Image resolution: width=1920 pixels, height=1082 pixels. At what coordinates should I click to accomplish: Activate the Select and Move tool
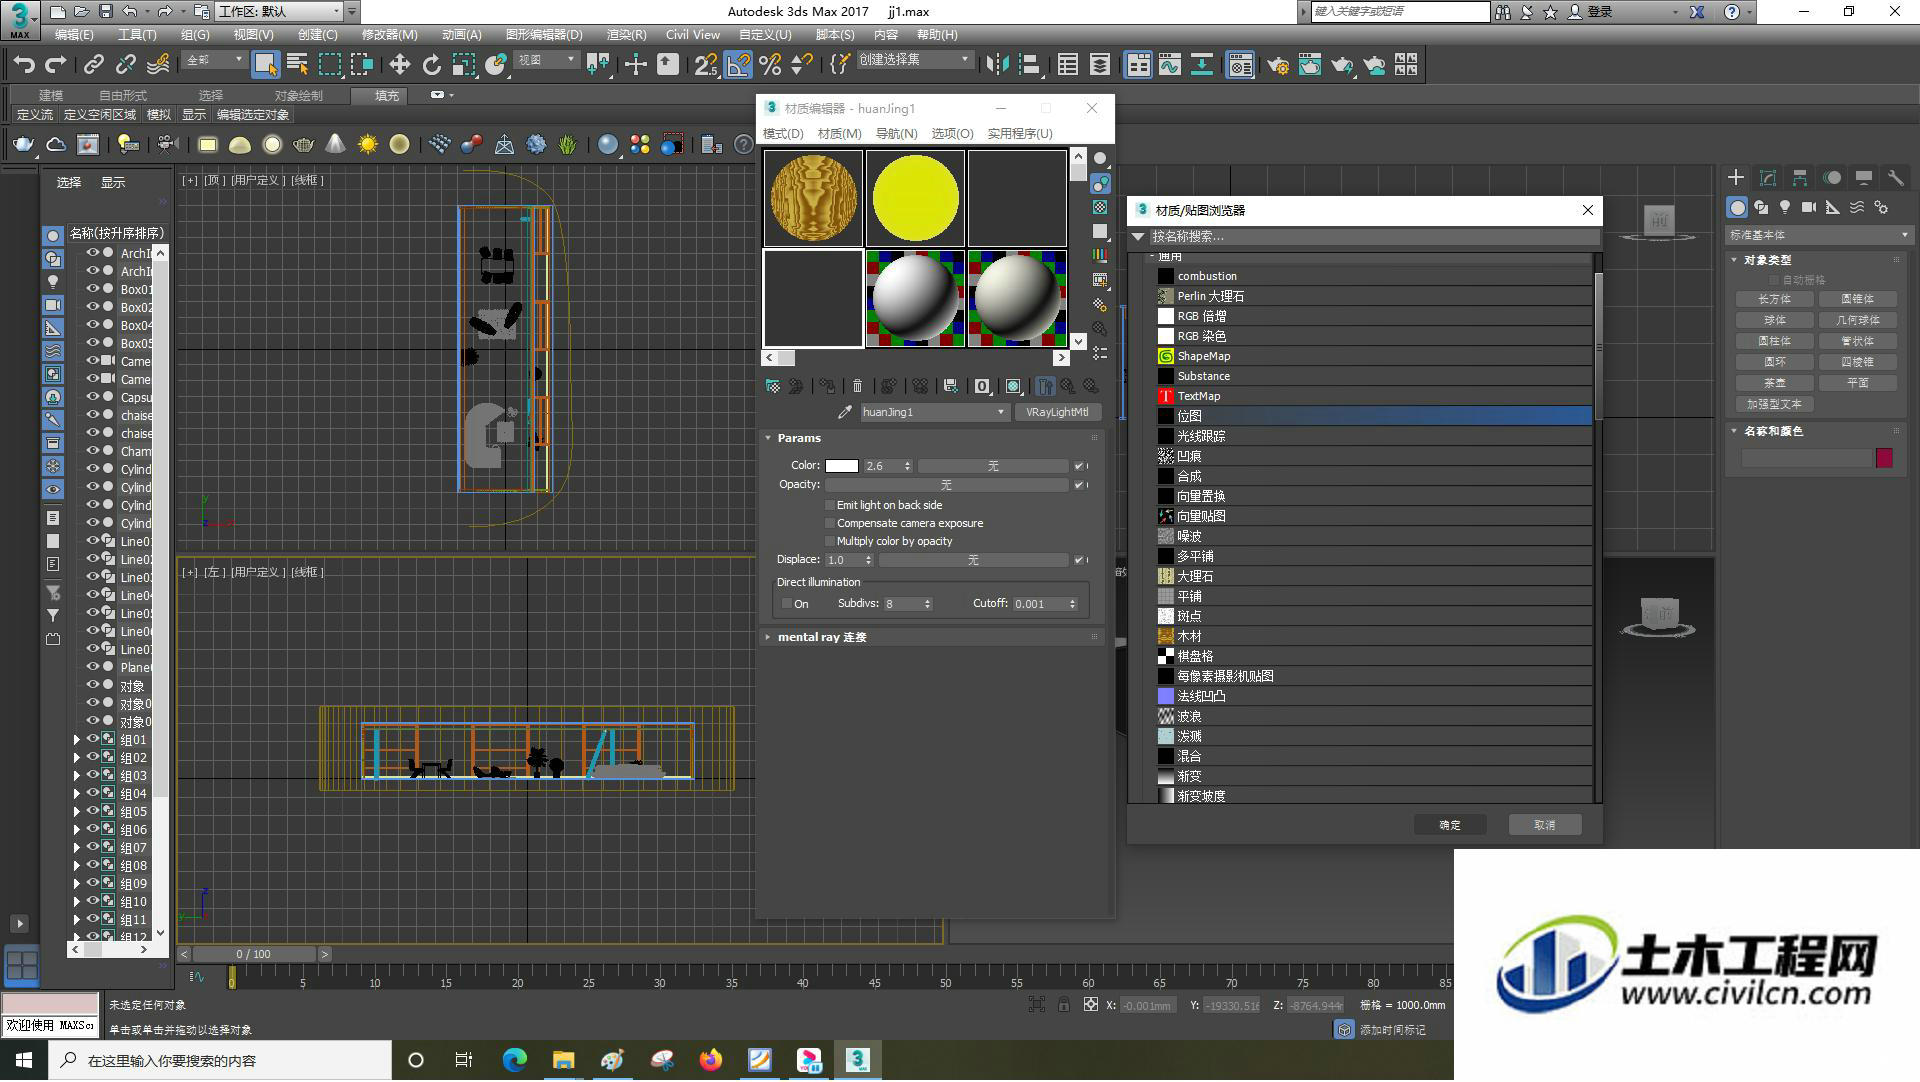coord(399,65)
